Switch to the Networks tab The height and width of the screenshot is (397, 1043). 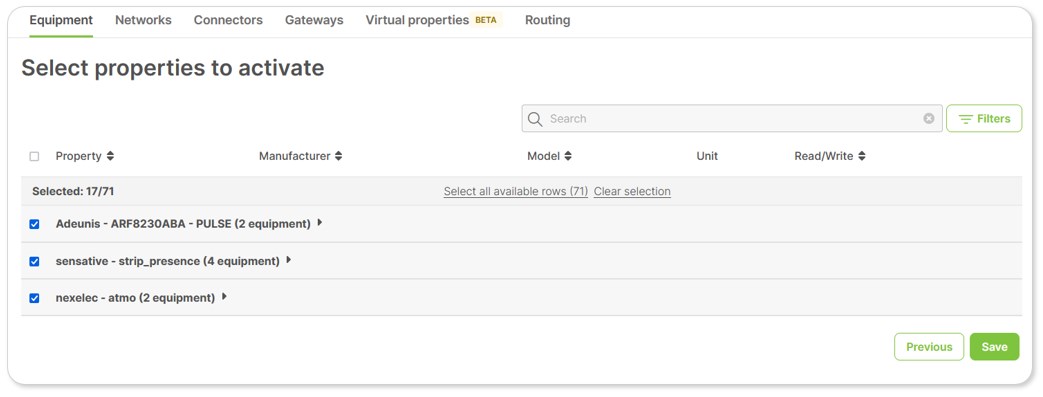143,20
